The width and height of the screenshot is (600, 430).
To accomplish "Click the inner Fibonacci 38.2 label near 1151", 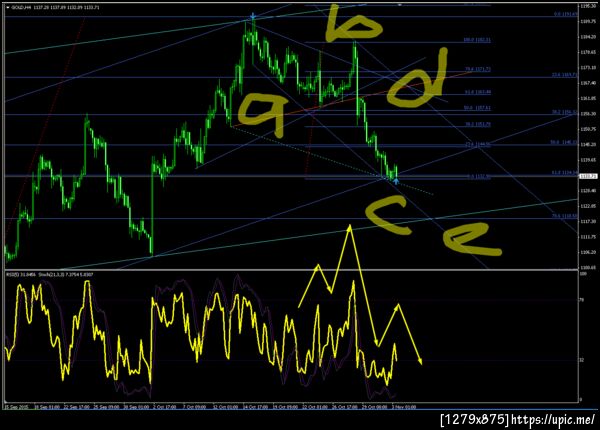I will pyautogui.click(x=478, y=124).
